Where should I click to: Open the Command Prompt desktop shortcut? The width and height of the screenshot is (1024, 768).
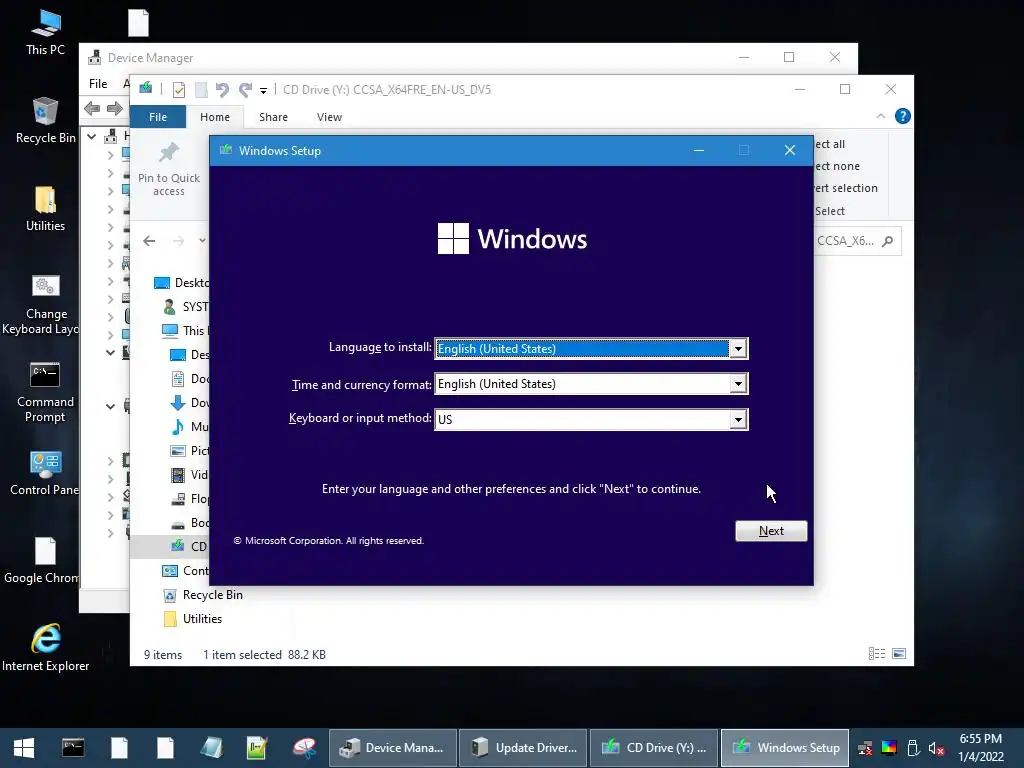[x=45, y=392]
